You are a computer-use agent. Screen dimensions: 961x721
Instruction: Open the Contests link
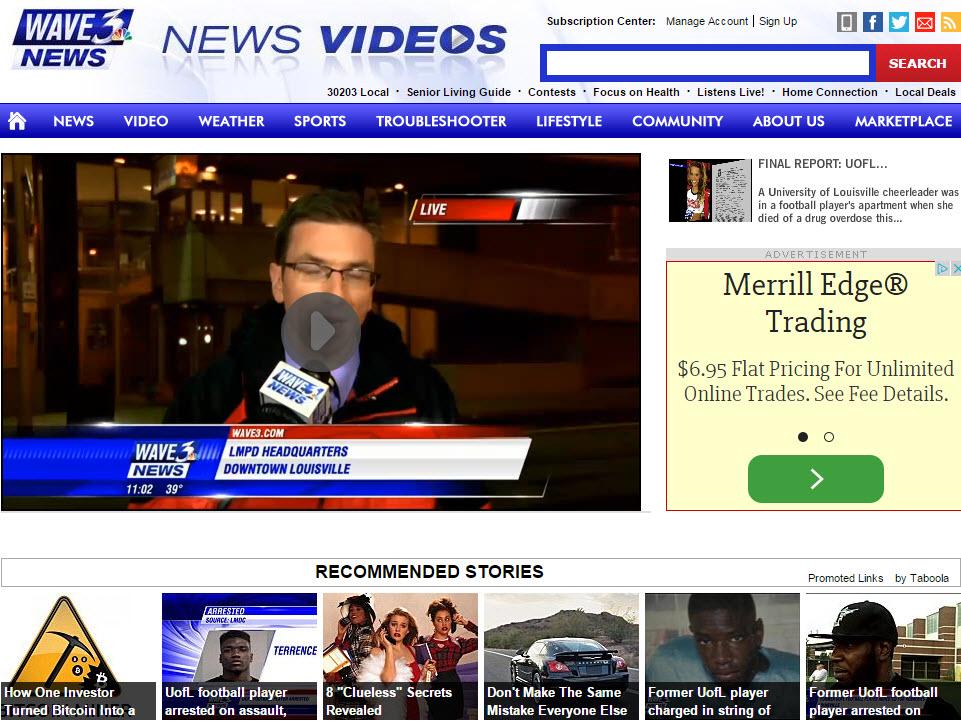[x=552, y=92]
